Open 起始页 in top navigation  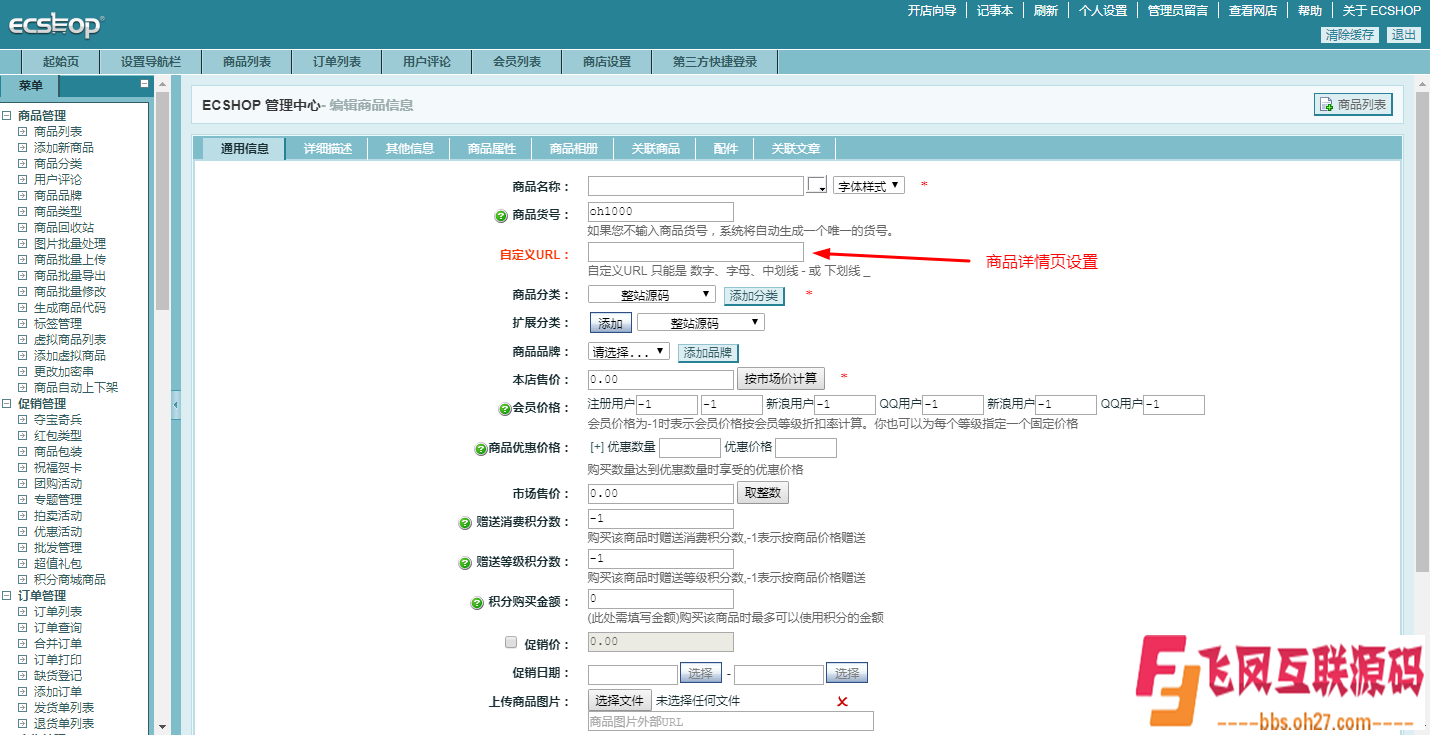(61, 62)
